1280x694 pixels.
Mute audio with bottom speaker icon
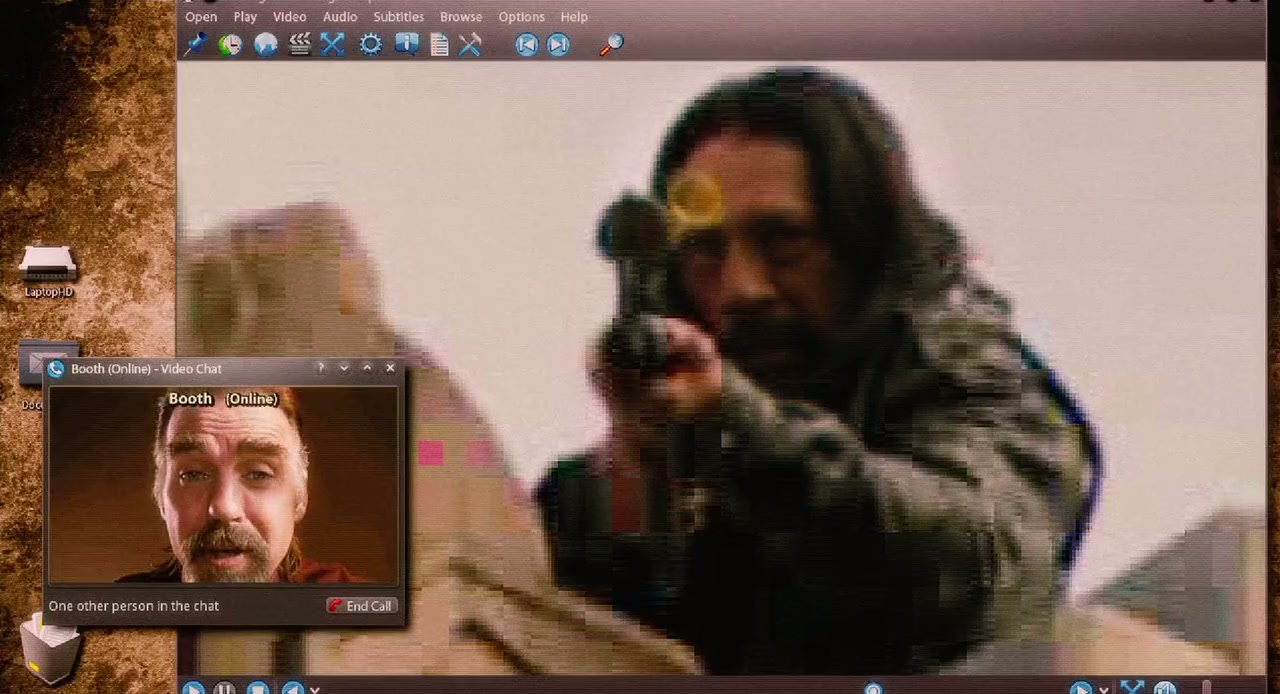pos(1165,688)
